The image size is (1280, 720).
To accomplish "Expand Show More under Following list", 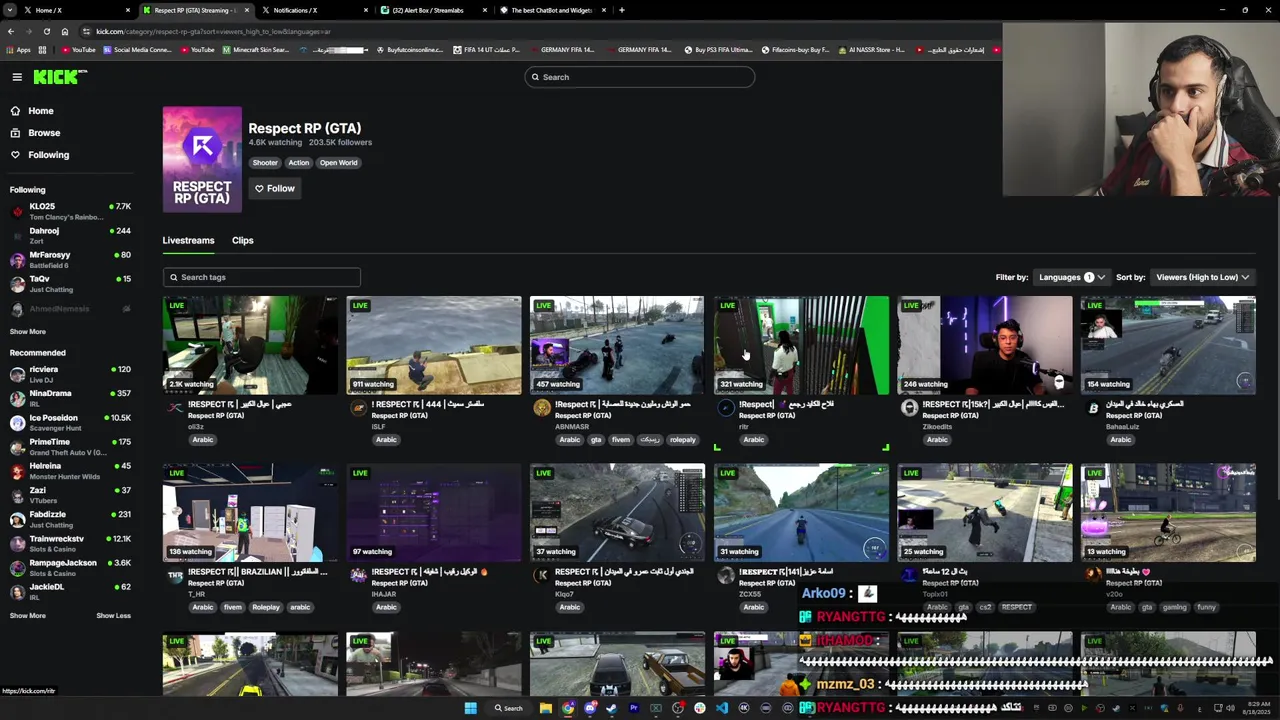I will pyautogui.click(x=28, y=331).
